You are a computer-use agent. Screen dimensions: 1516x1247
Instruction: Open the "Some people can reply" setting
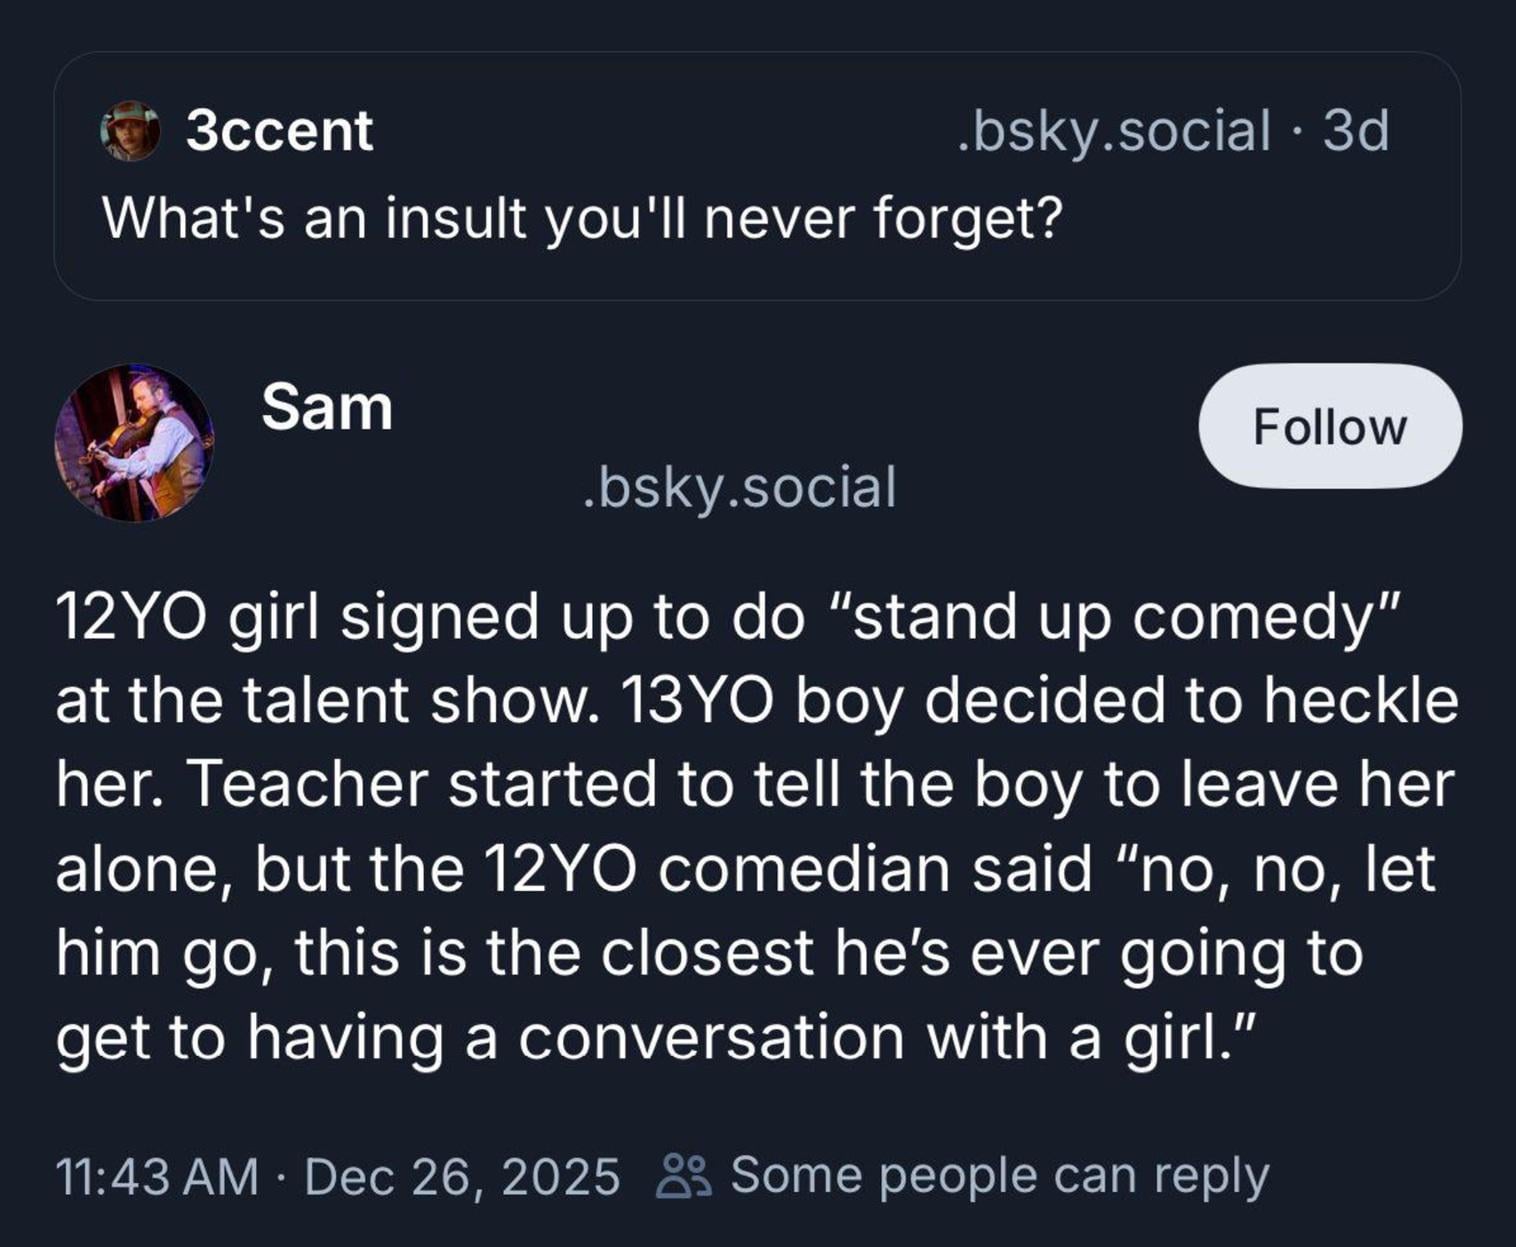(999, 1176)
